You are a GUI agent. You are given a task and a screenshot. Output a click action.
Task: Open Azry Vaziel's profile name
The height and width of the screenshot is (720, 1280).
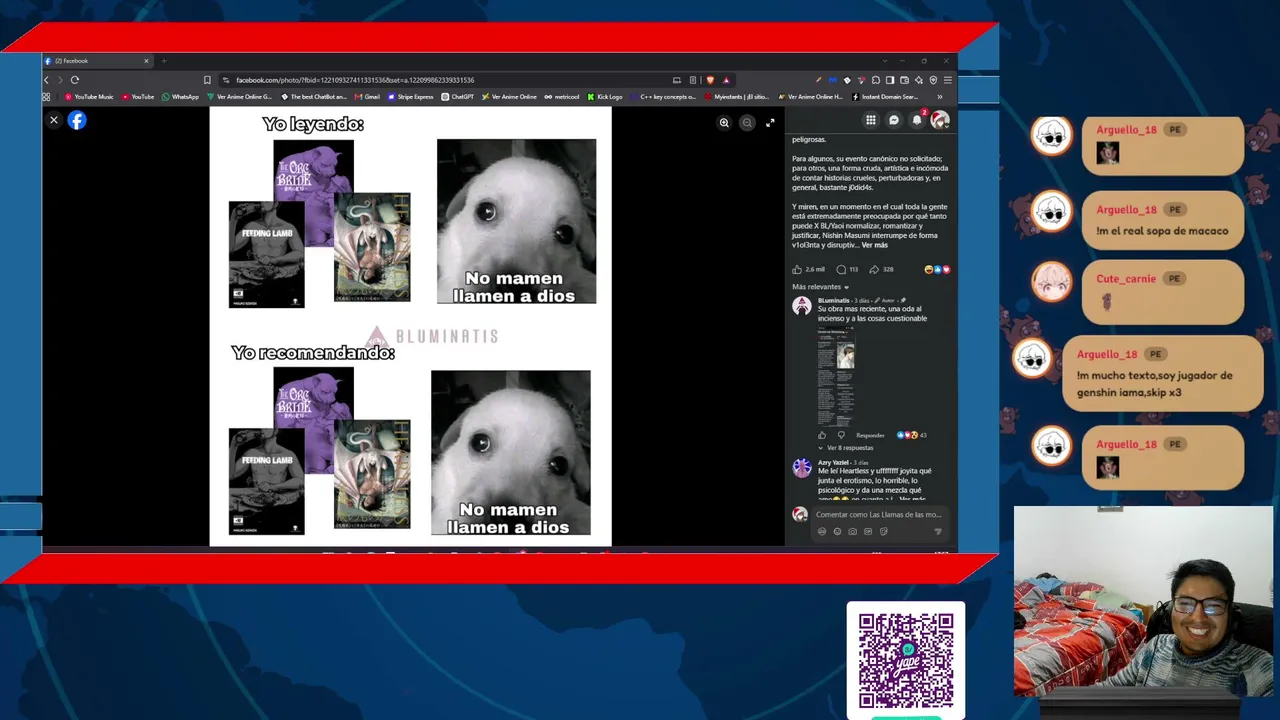coord(833,462)
